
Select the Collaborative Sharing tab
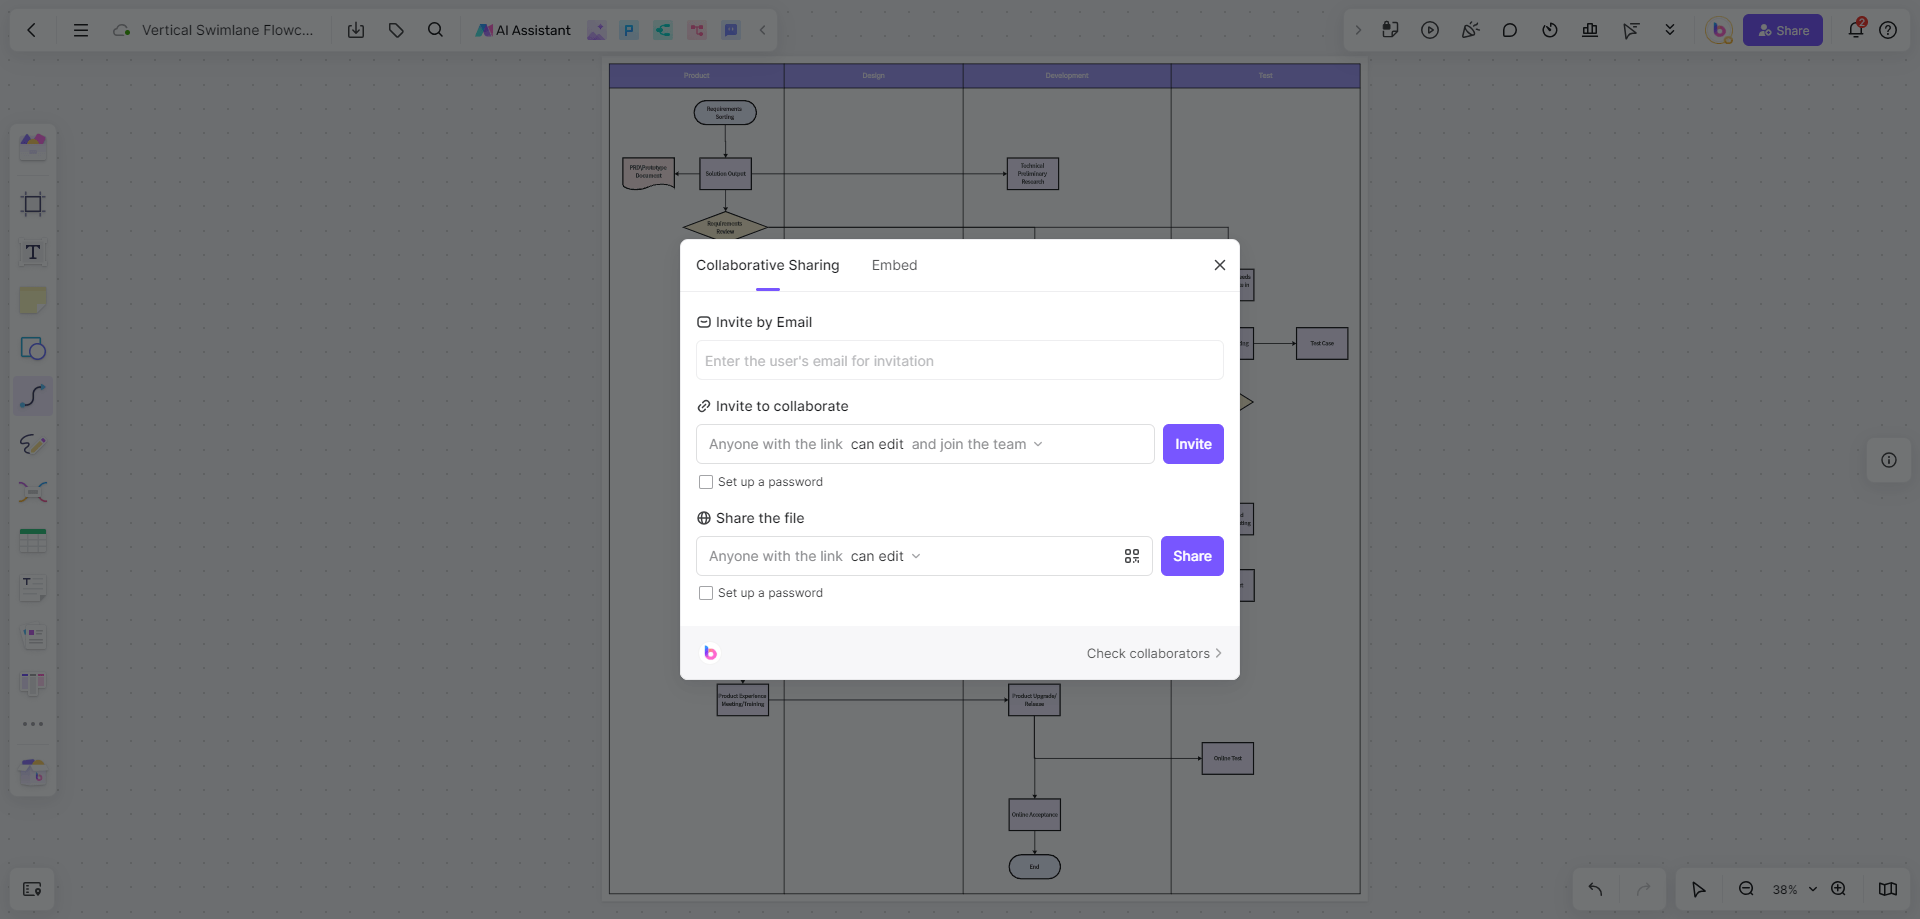click(x=767, y=265)
